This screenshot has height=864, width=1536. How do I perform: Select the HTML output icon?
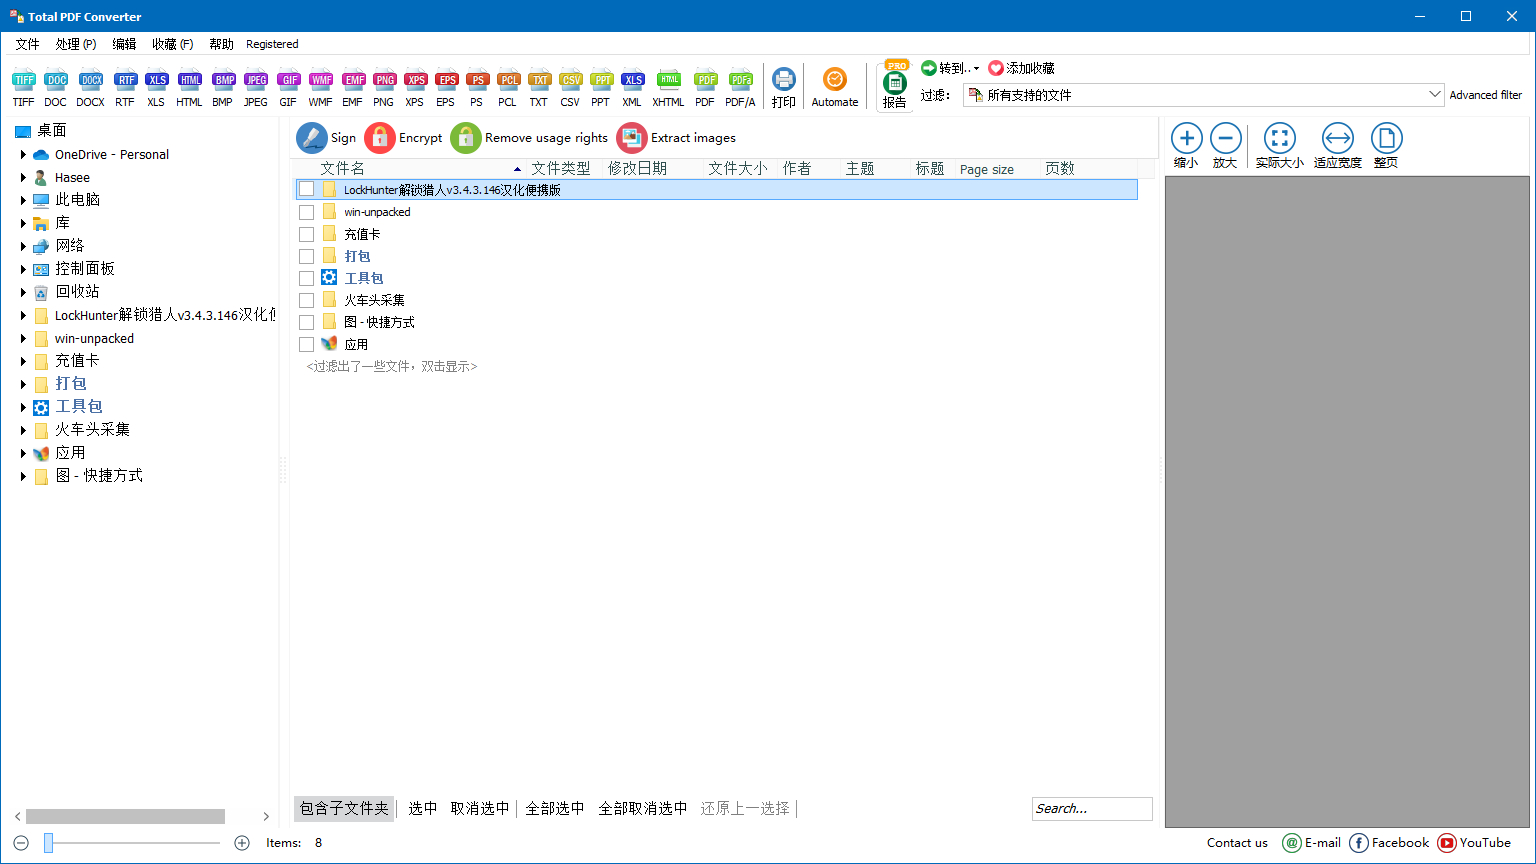(x=189, y=88)
